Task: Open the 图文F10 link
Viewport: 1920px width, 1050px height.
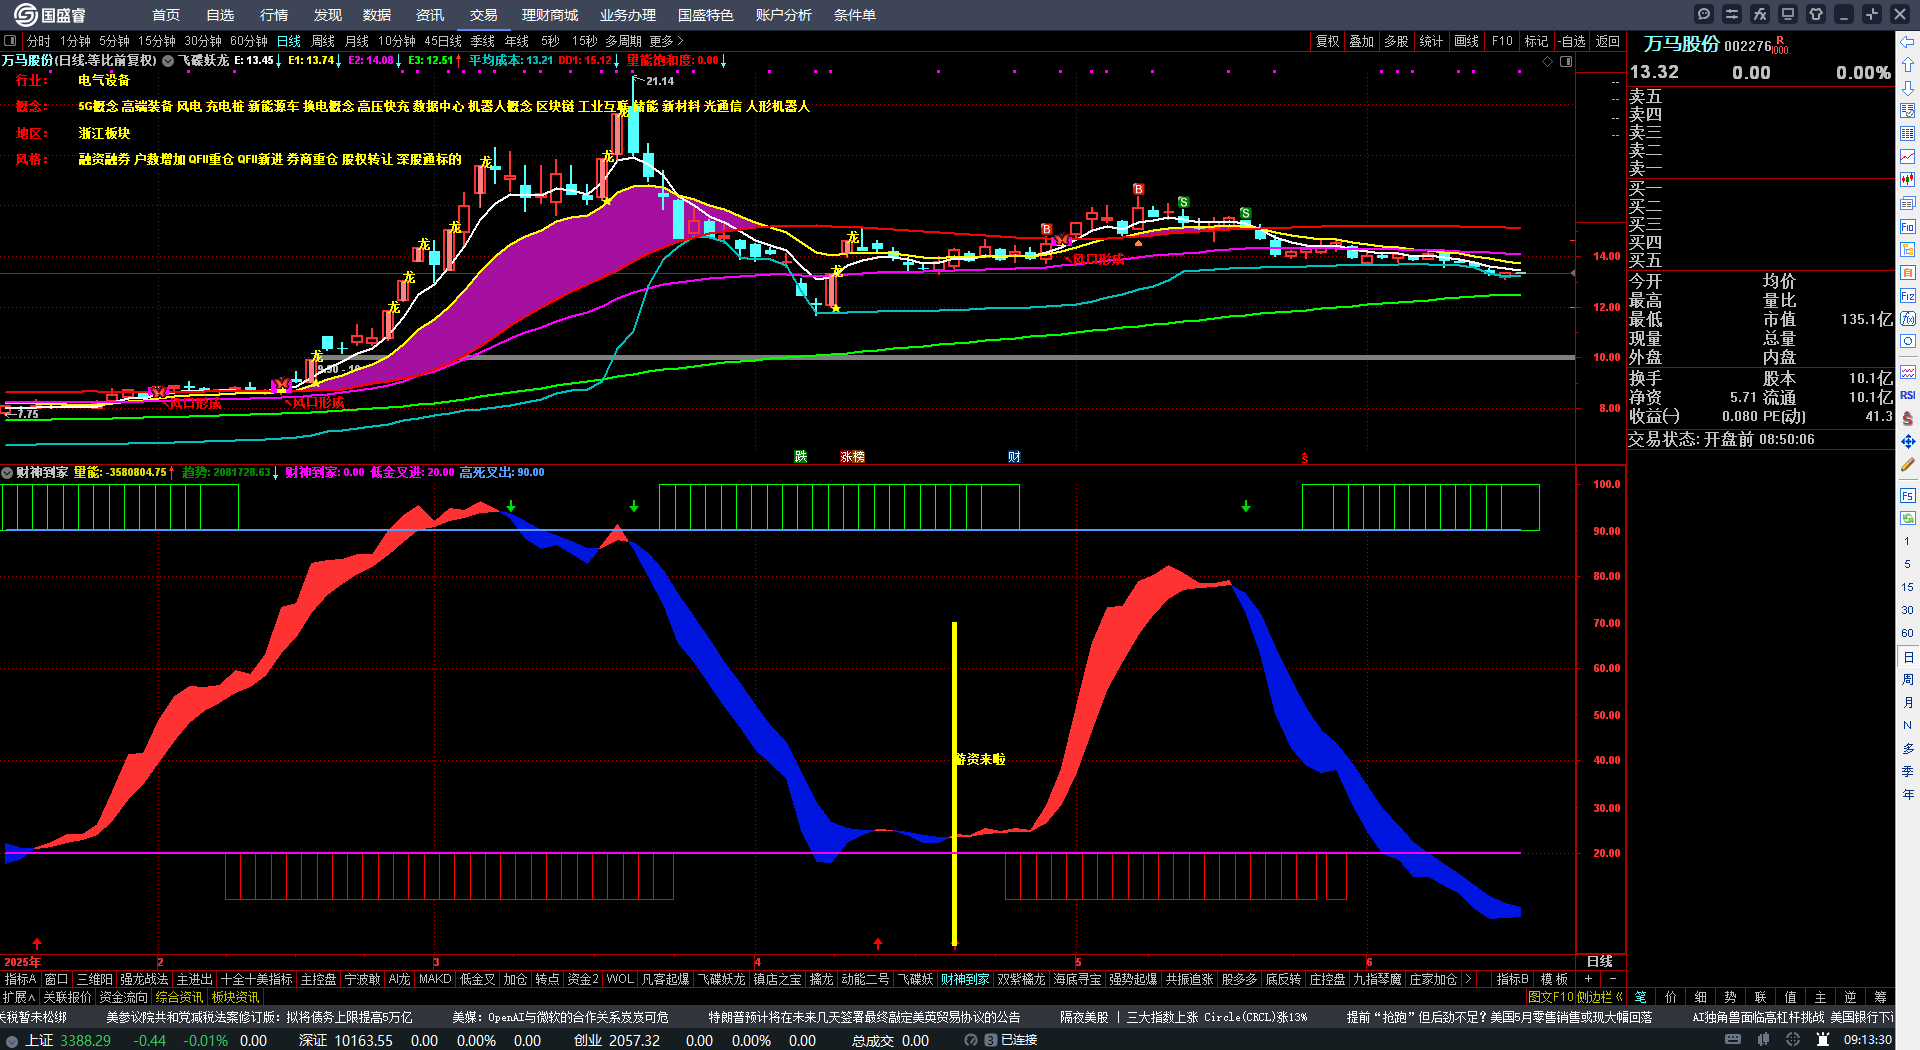Action: [1551, 997]
